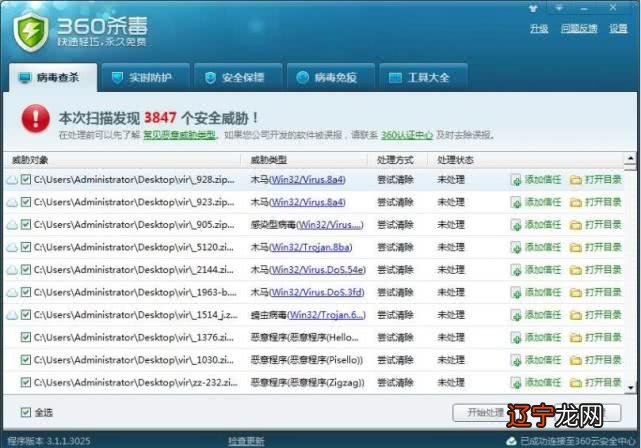This screenshot has width=641, height=448.
Task: Click the list scrollbar up arrow
Action: pyautogui.click(x=630, y=158)
